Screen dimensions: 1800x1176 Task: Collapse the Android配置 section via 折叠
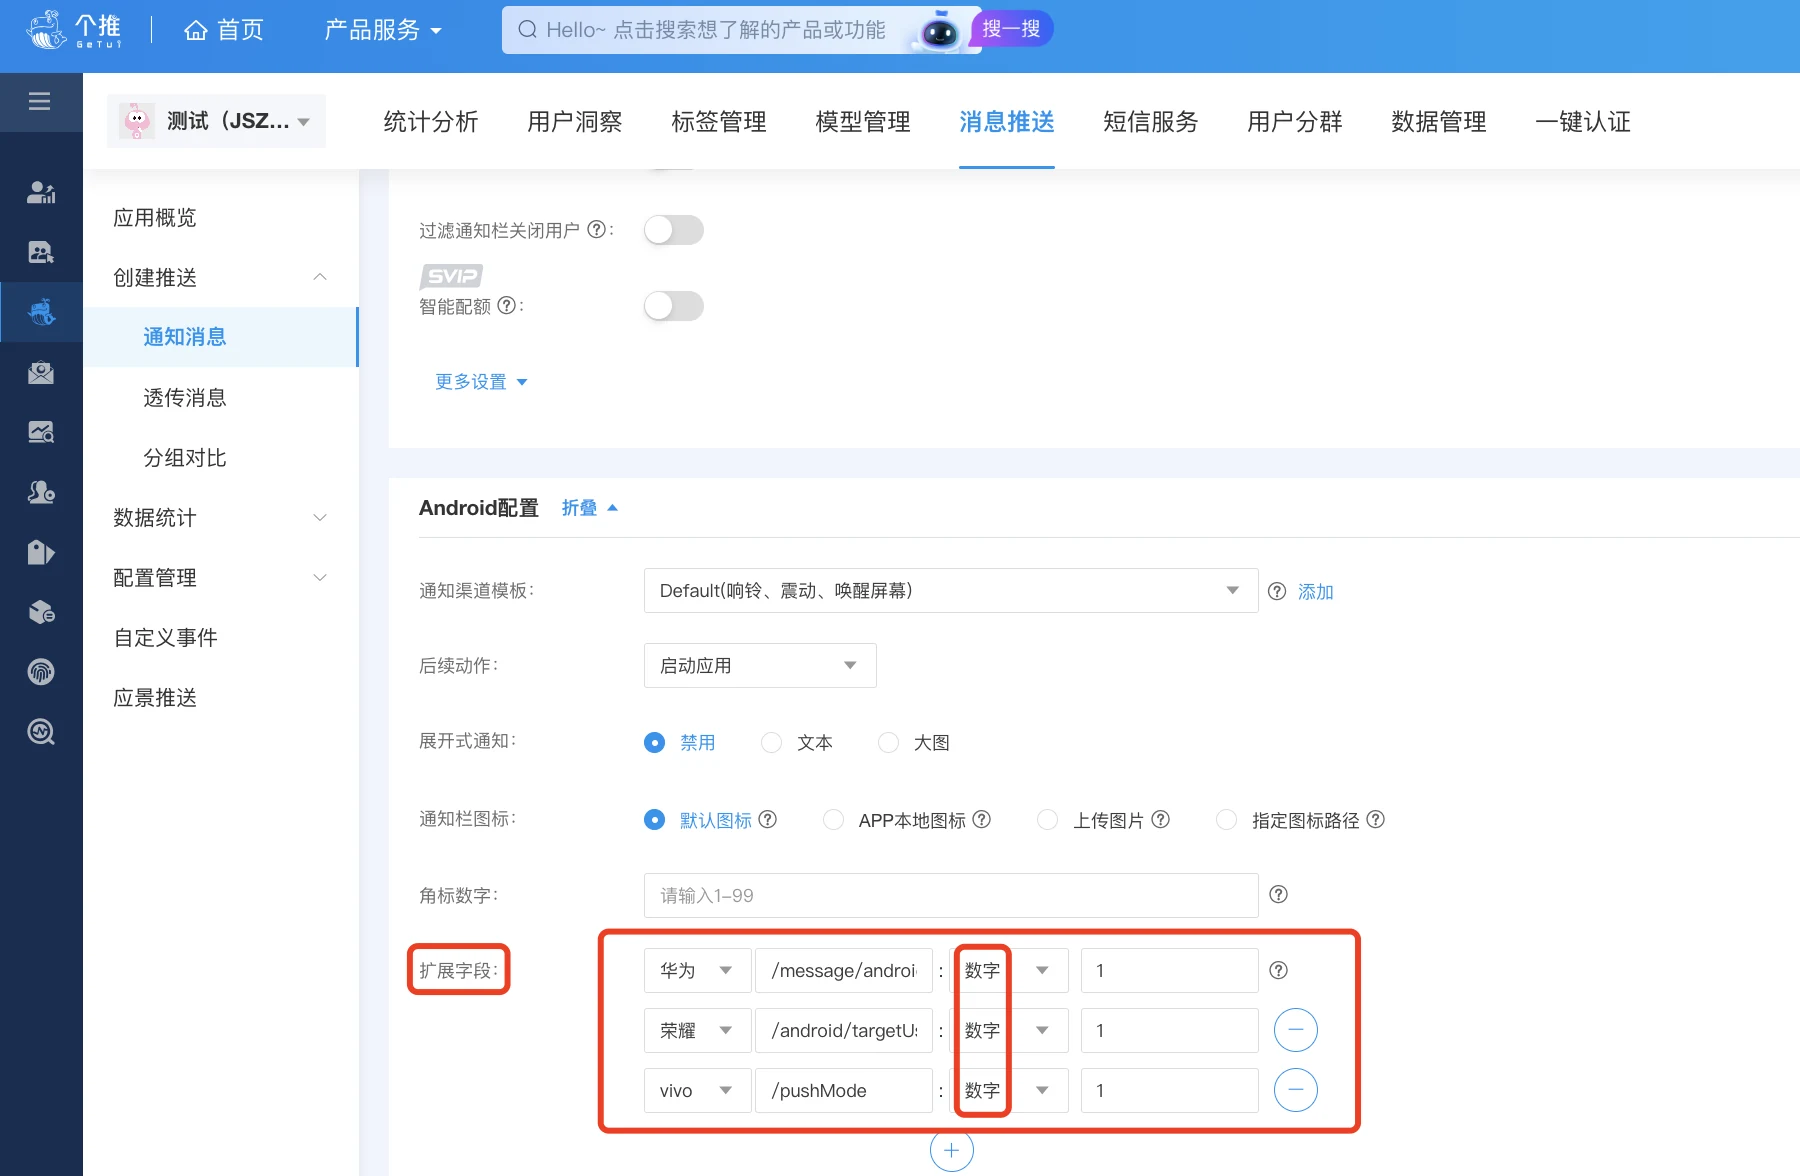[x=590, y=508]
